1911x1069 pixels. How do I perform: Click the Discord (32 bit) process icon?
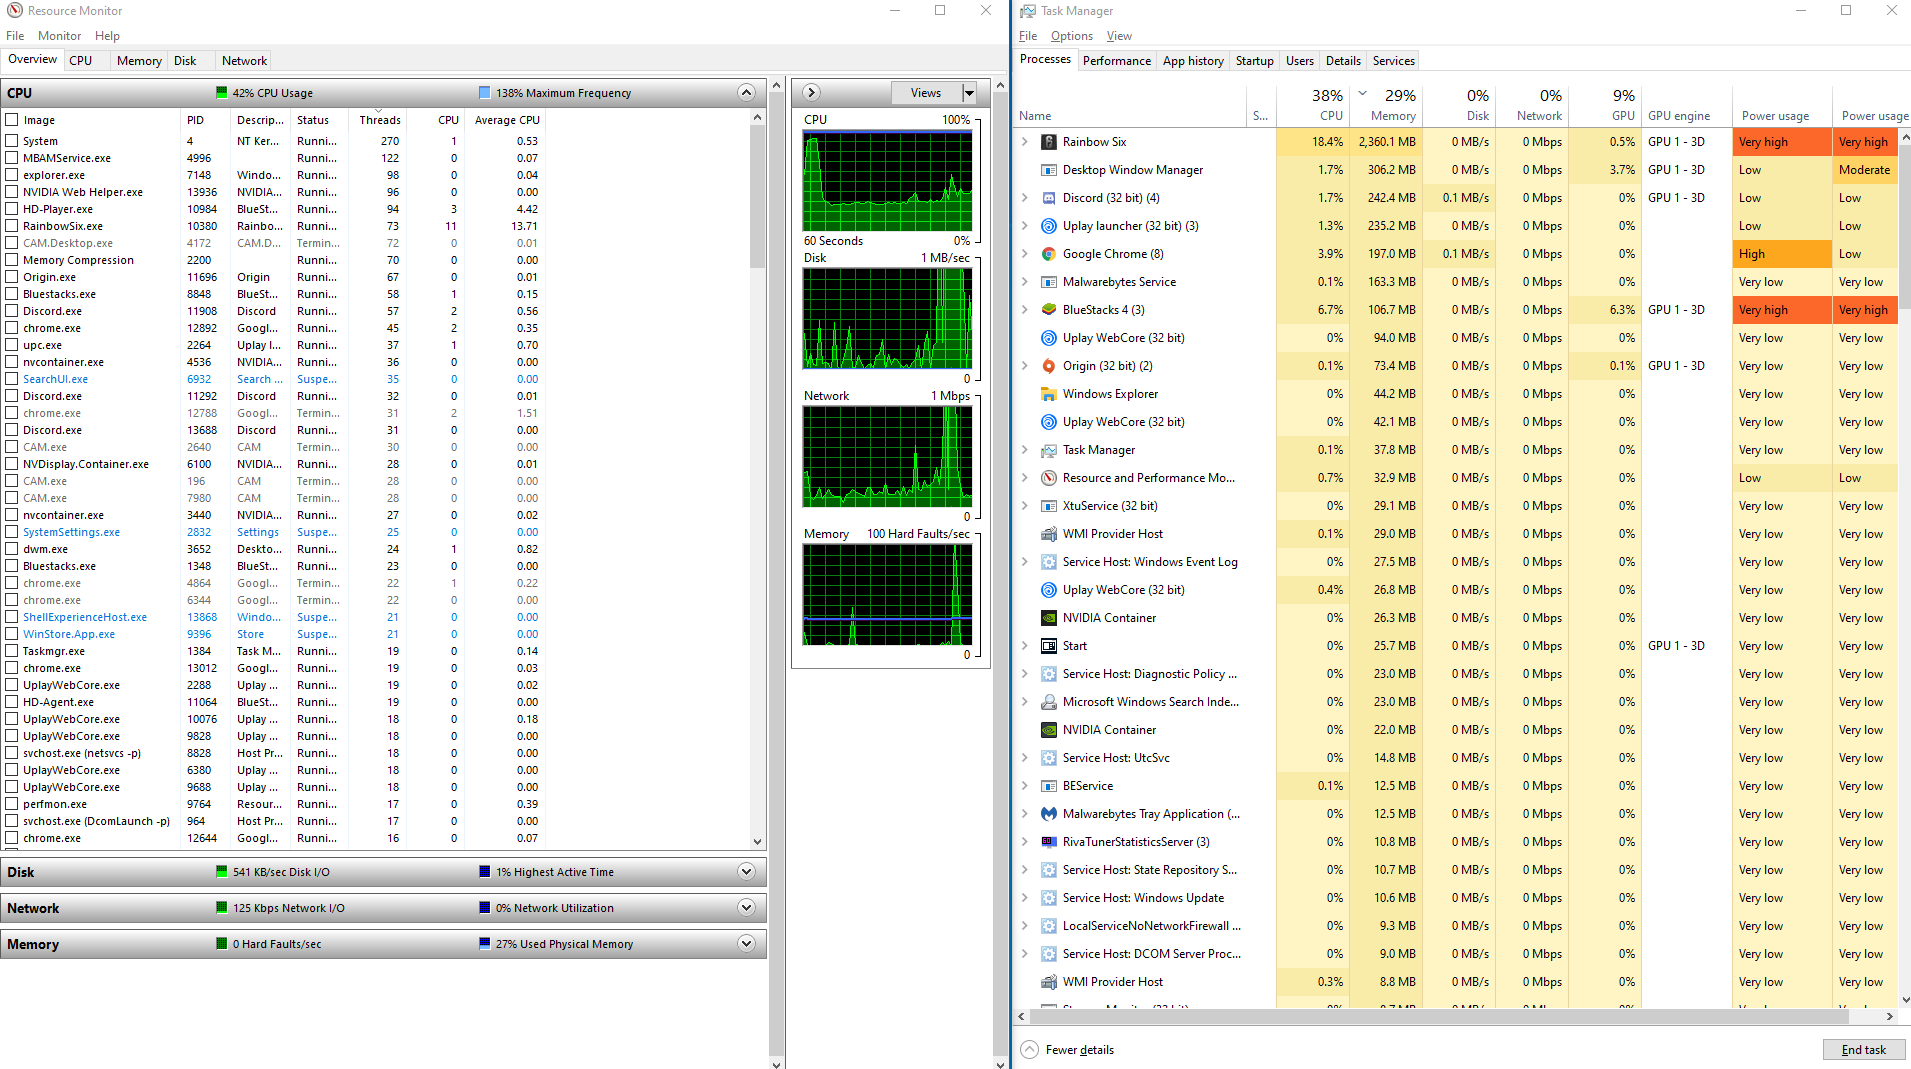pyautogui.click(x=1048, y=198)
